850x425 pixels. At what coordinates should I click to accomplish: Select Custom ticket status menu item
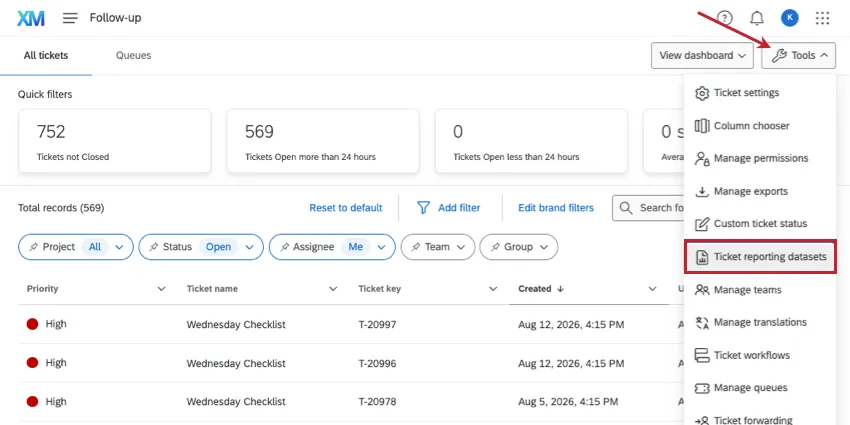click(761, 224)
